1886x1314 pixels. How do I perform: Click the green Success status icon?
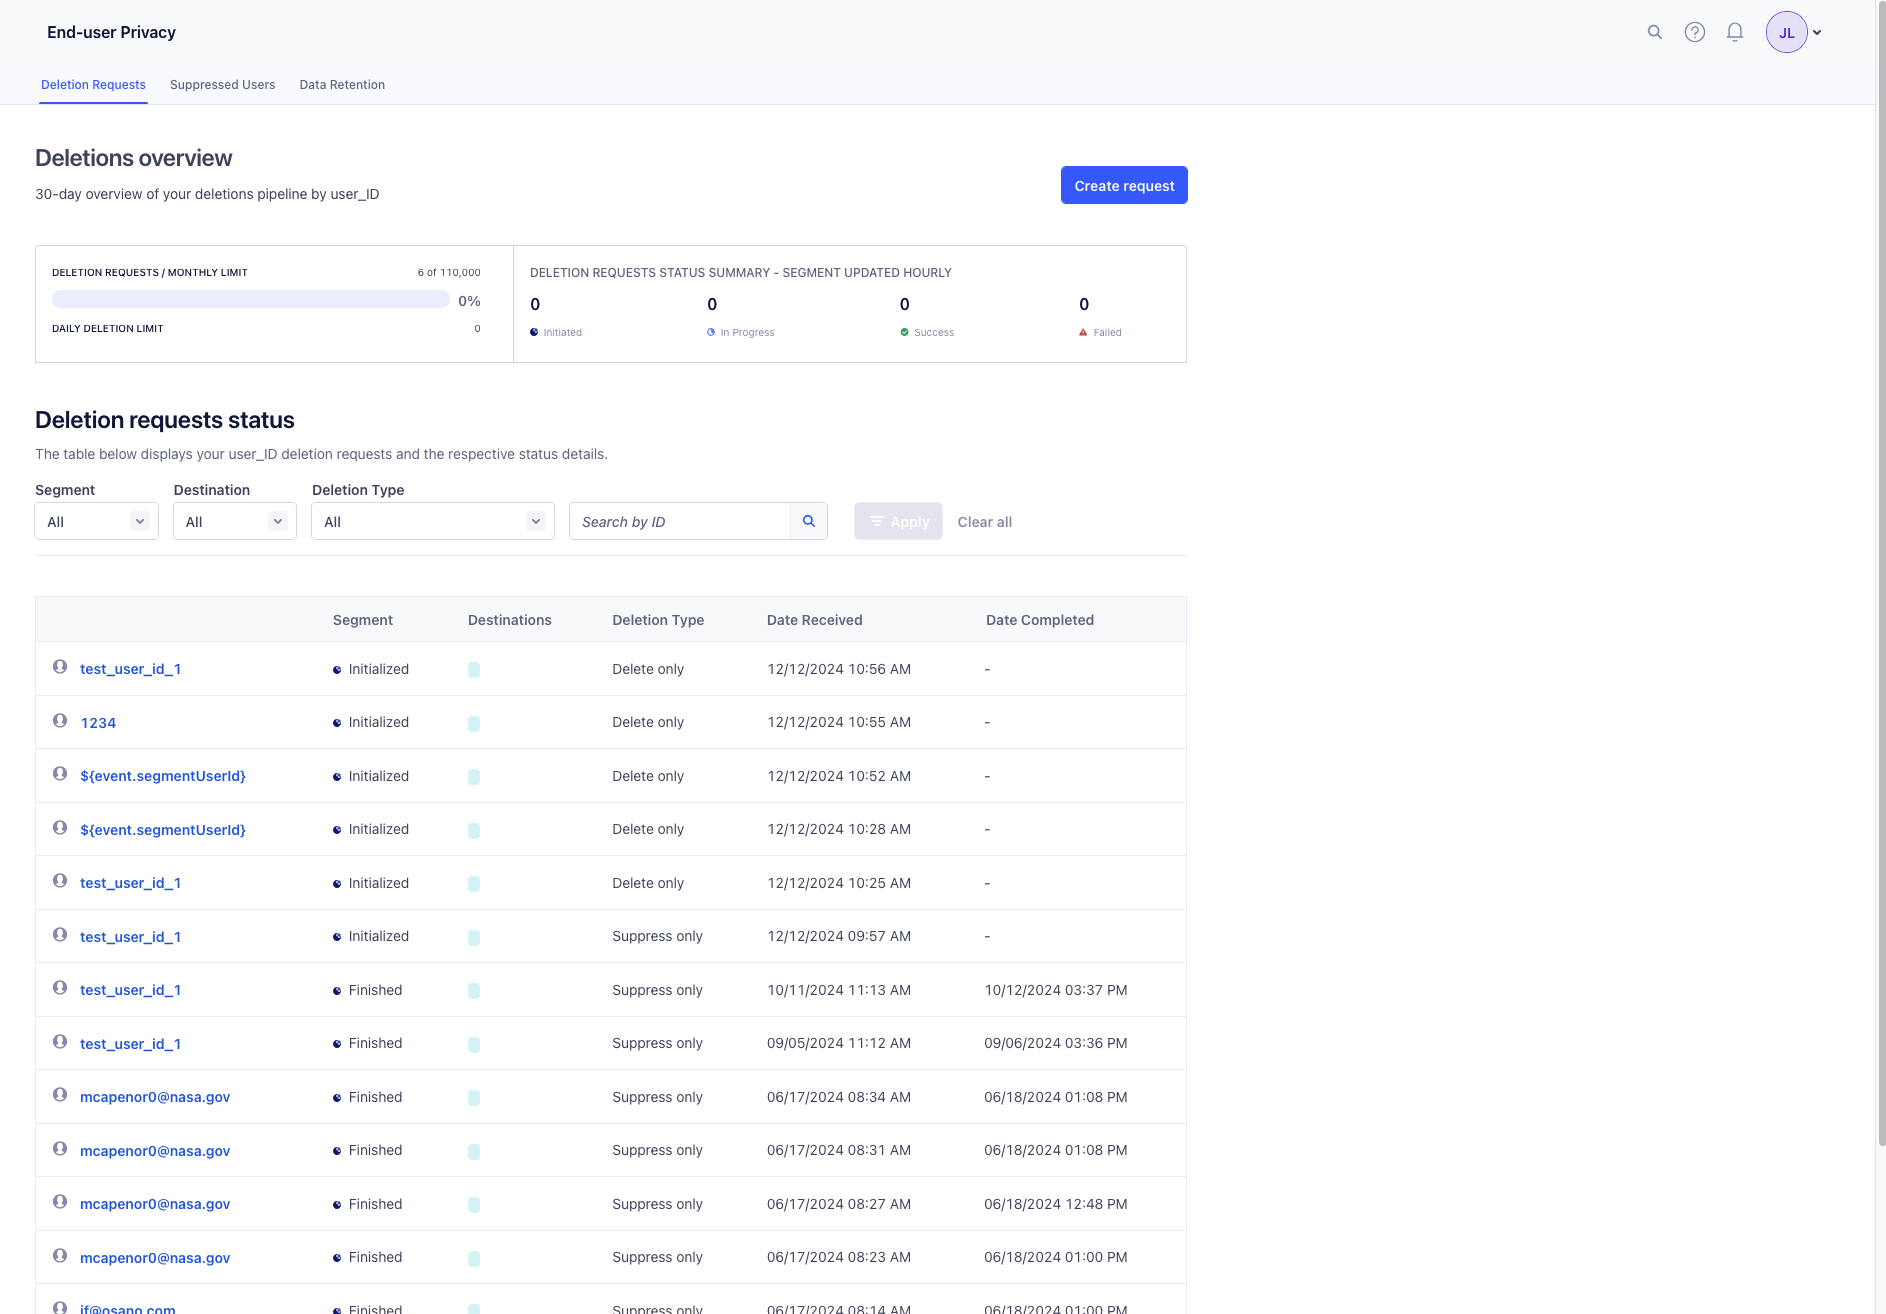[x=904, y=332]
